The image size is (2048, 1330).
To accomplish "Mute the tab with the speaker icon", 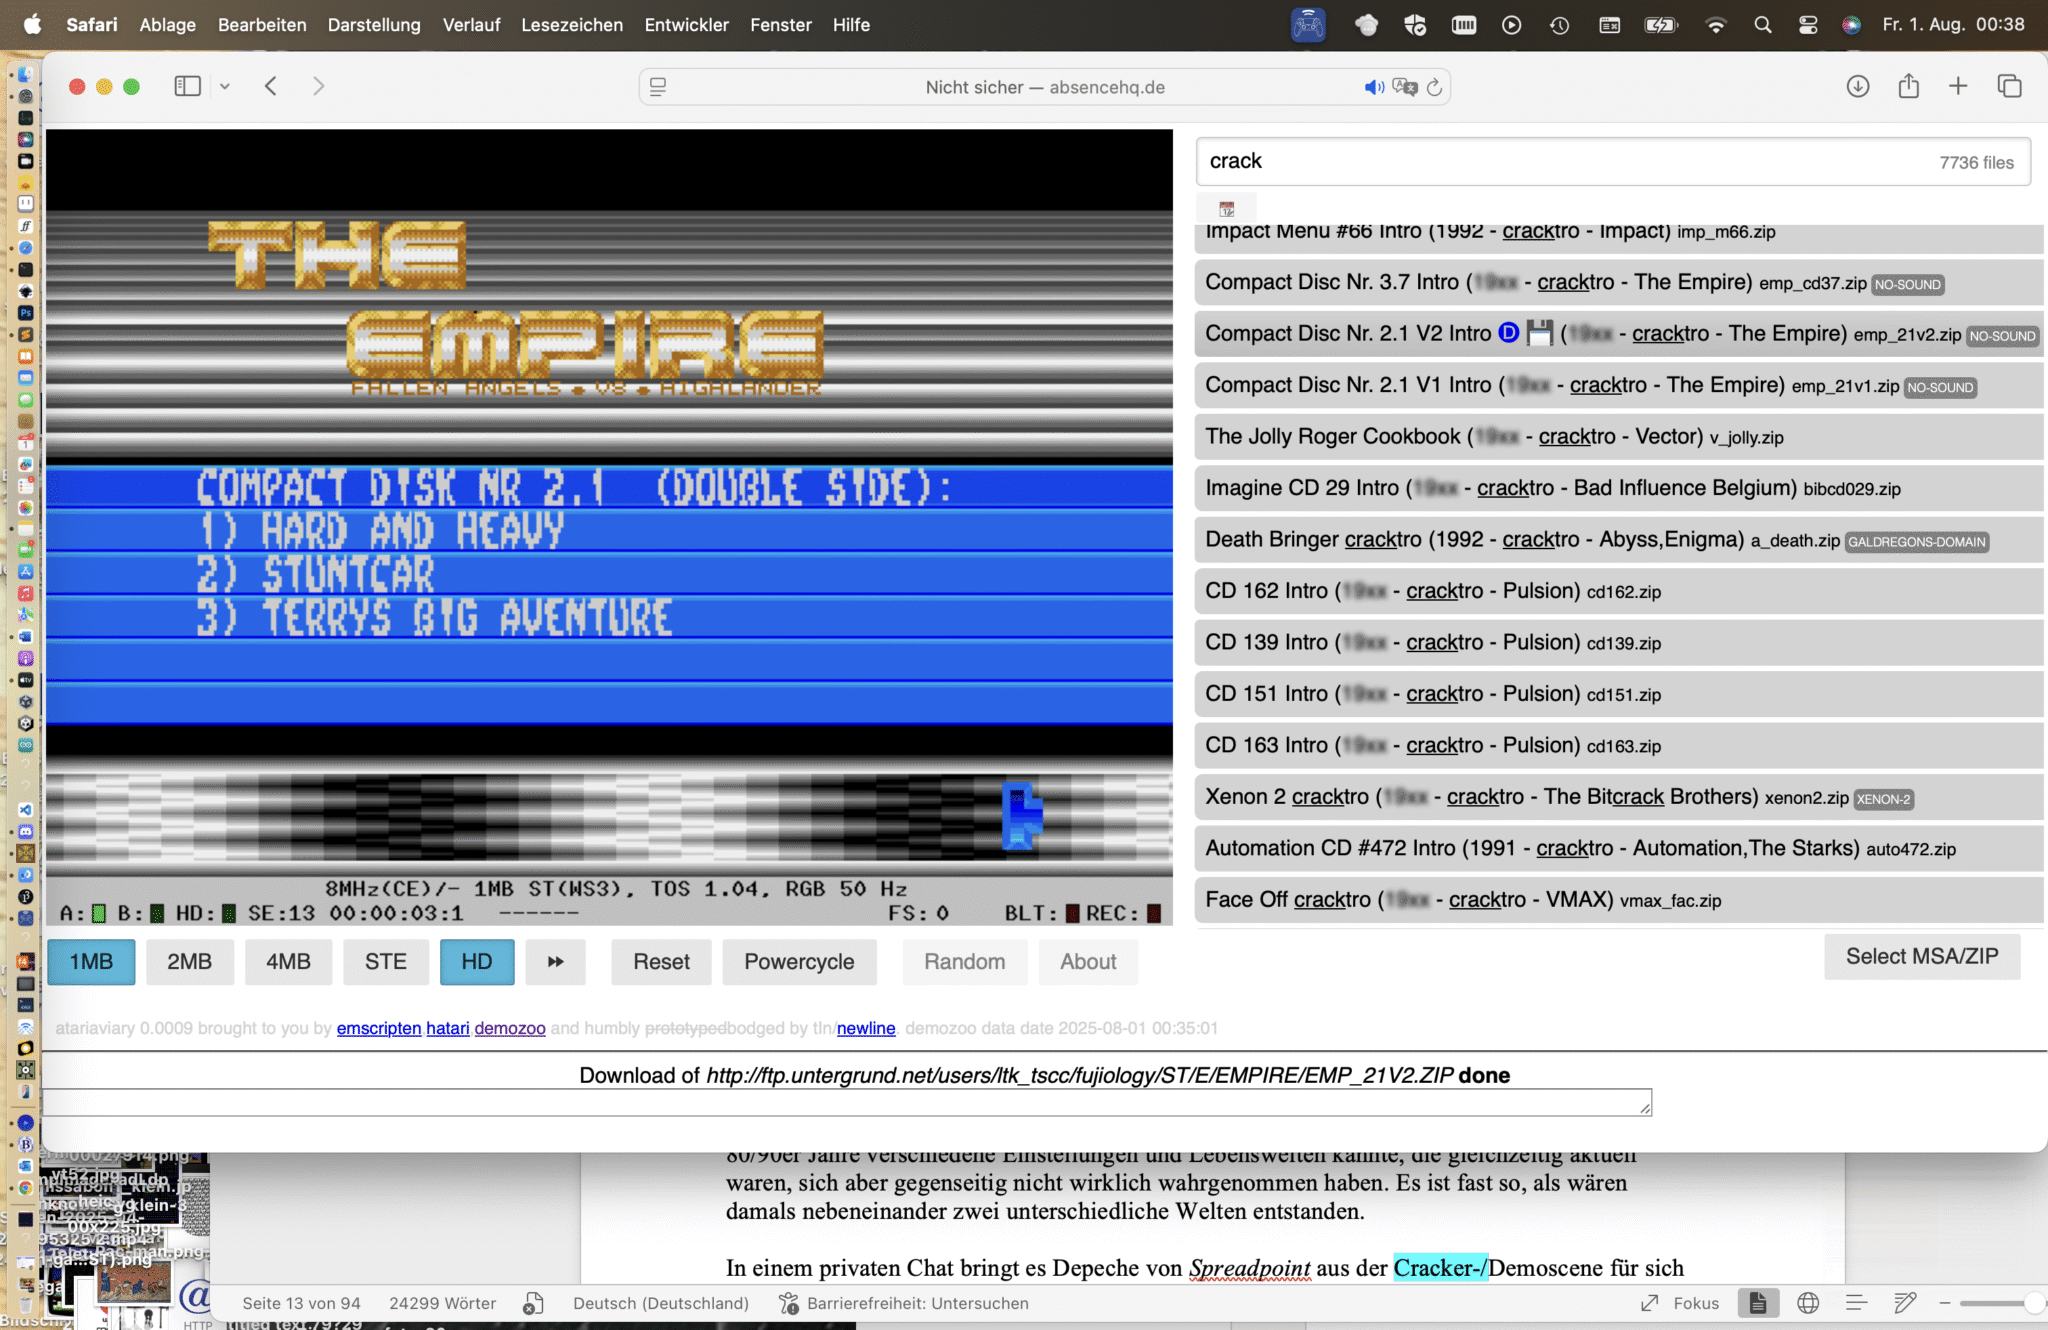I will 1373,87.
